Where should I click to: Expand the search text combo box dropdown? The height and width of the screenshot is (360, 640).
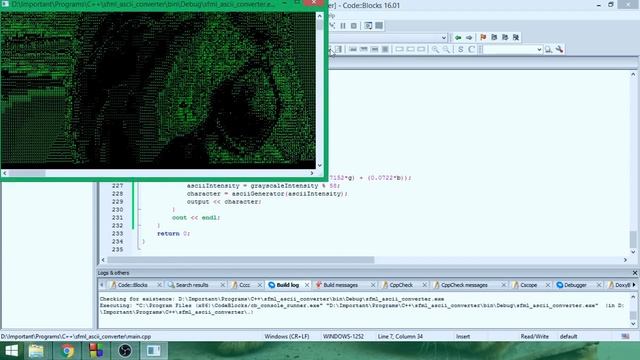(539, 49)
